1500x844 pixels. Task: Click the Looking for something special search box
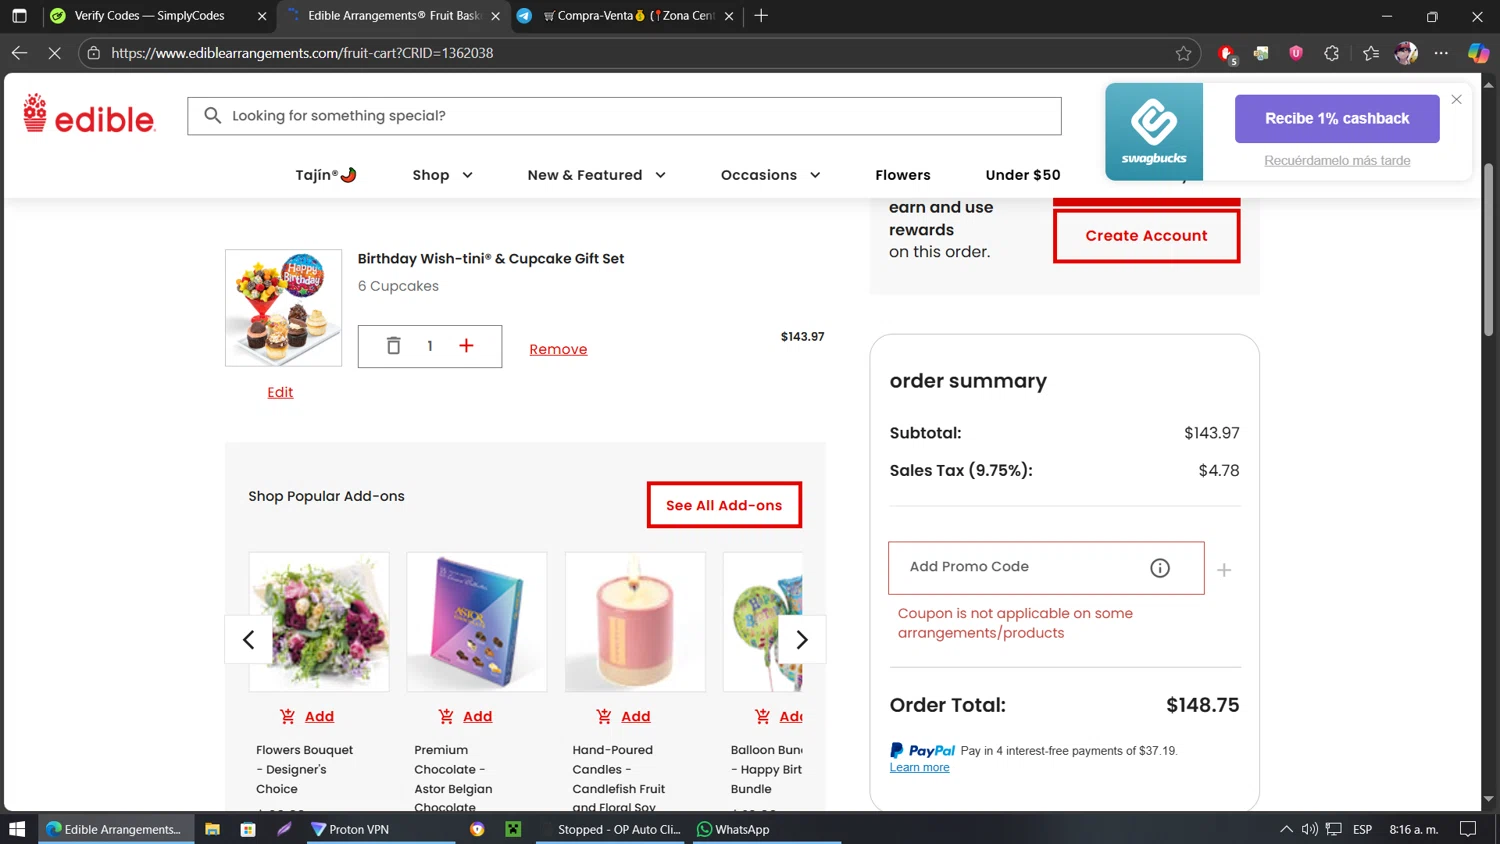(x=624, y=116)
